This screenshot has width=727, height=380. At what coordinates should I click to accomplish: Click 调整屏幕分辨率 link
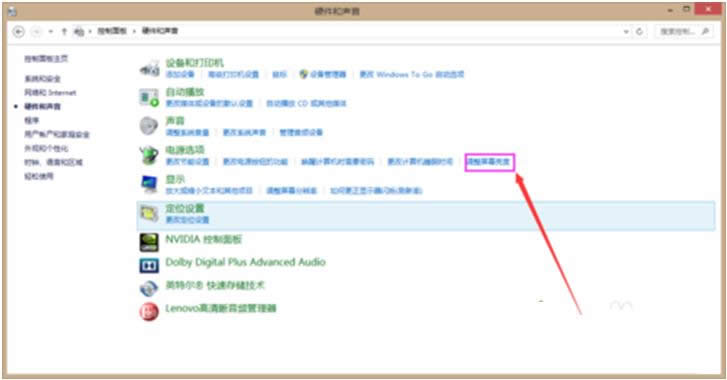292,190
